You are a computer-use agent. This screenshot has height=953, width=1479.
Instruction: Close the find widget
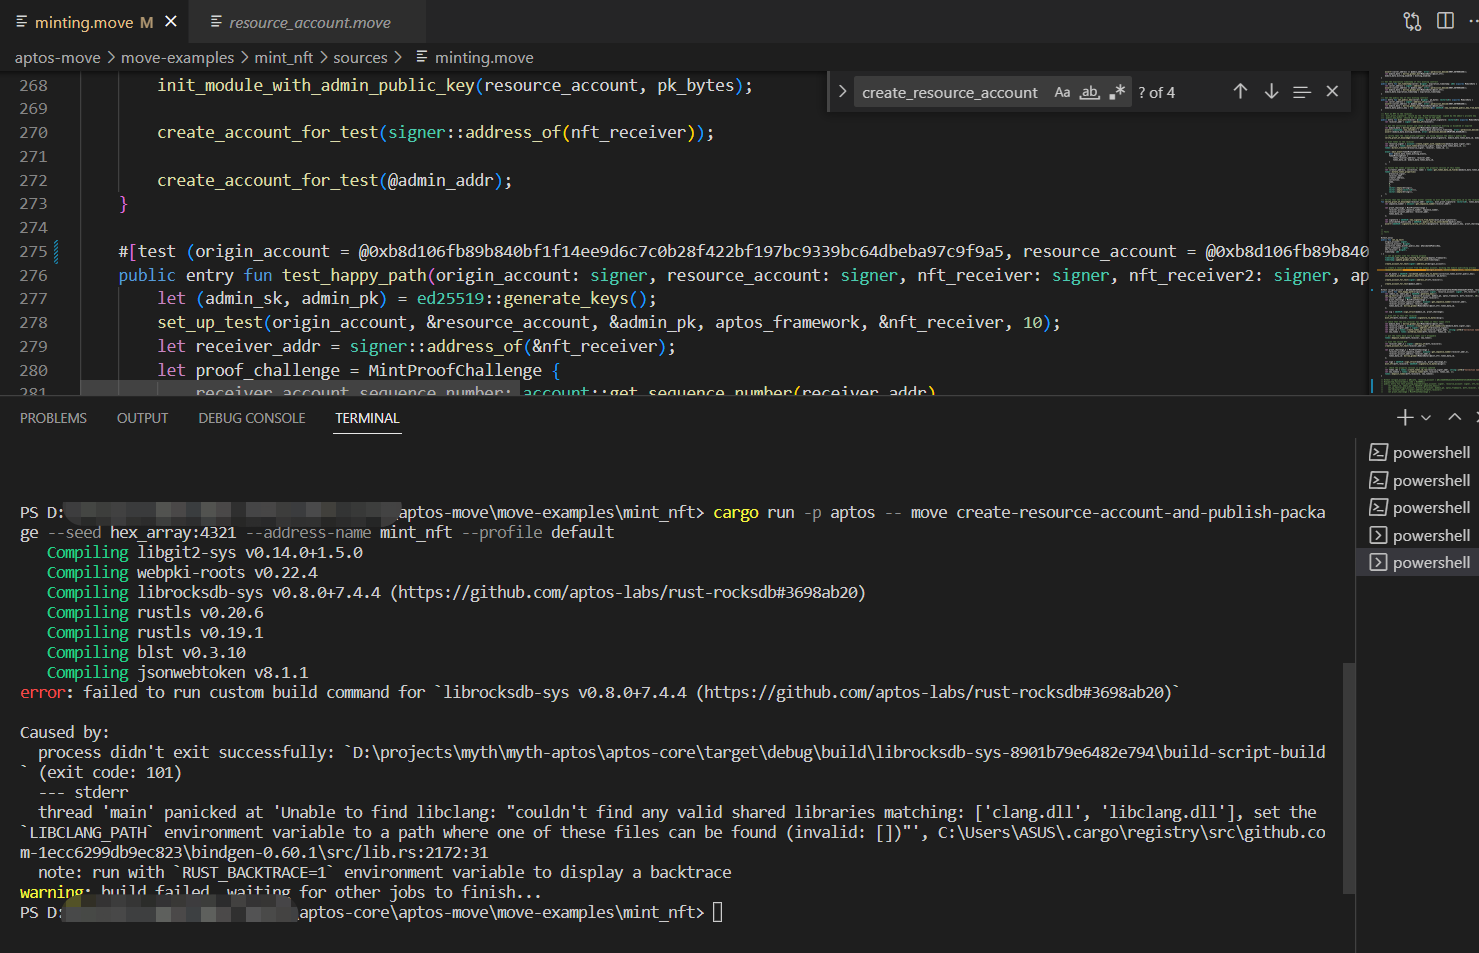[x=1332, y=91]
